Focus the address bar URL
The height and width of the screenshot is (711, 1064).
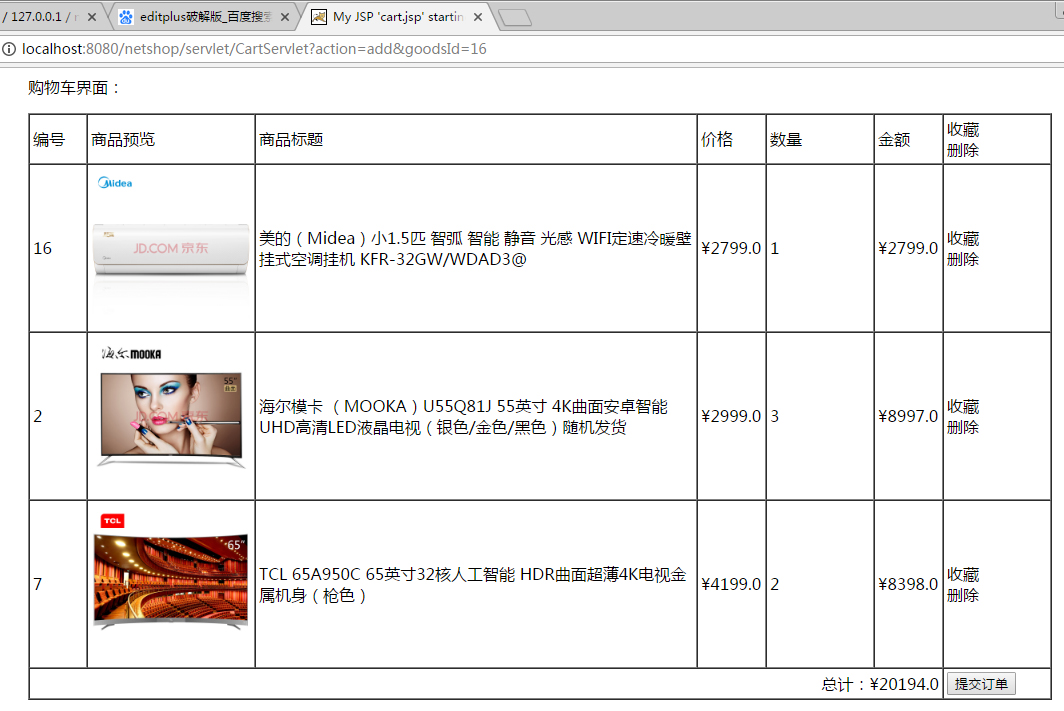point(254,49)
